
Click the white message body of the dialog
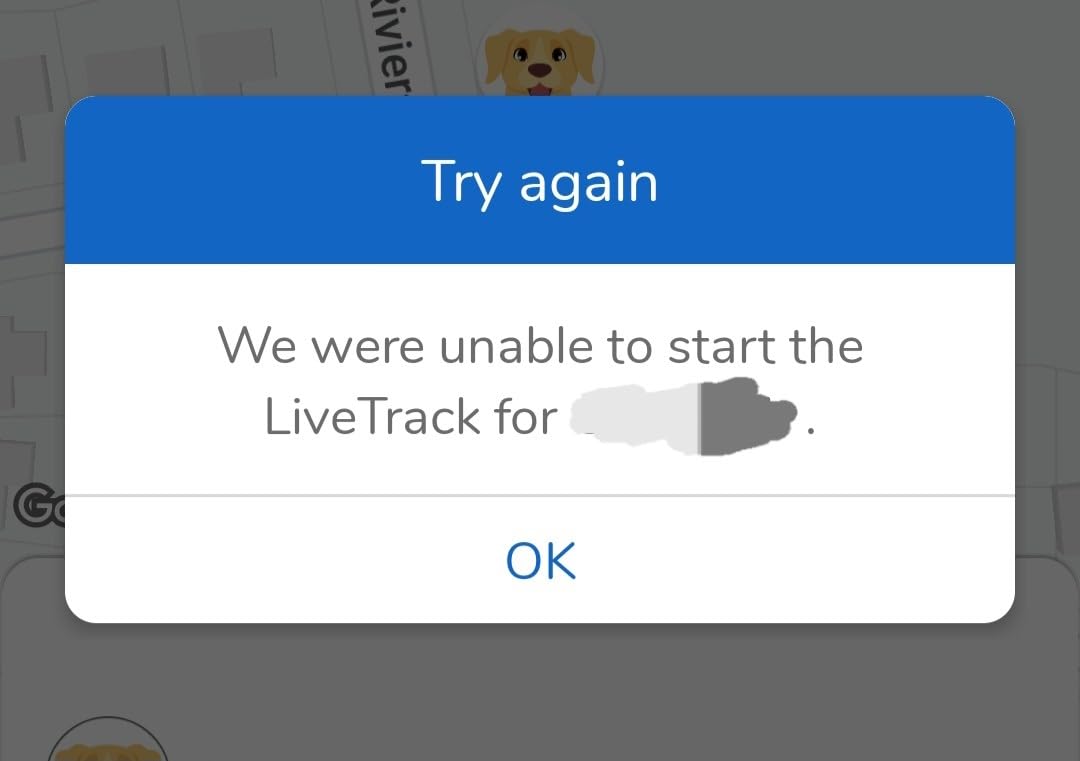(x=540, y=379)
